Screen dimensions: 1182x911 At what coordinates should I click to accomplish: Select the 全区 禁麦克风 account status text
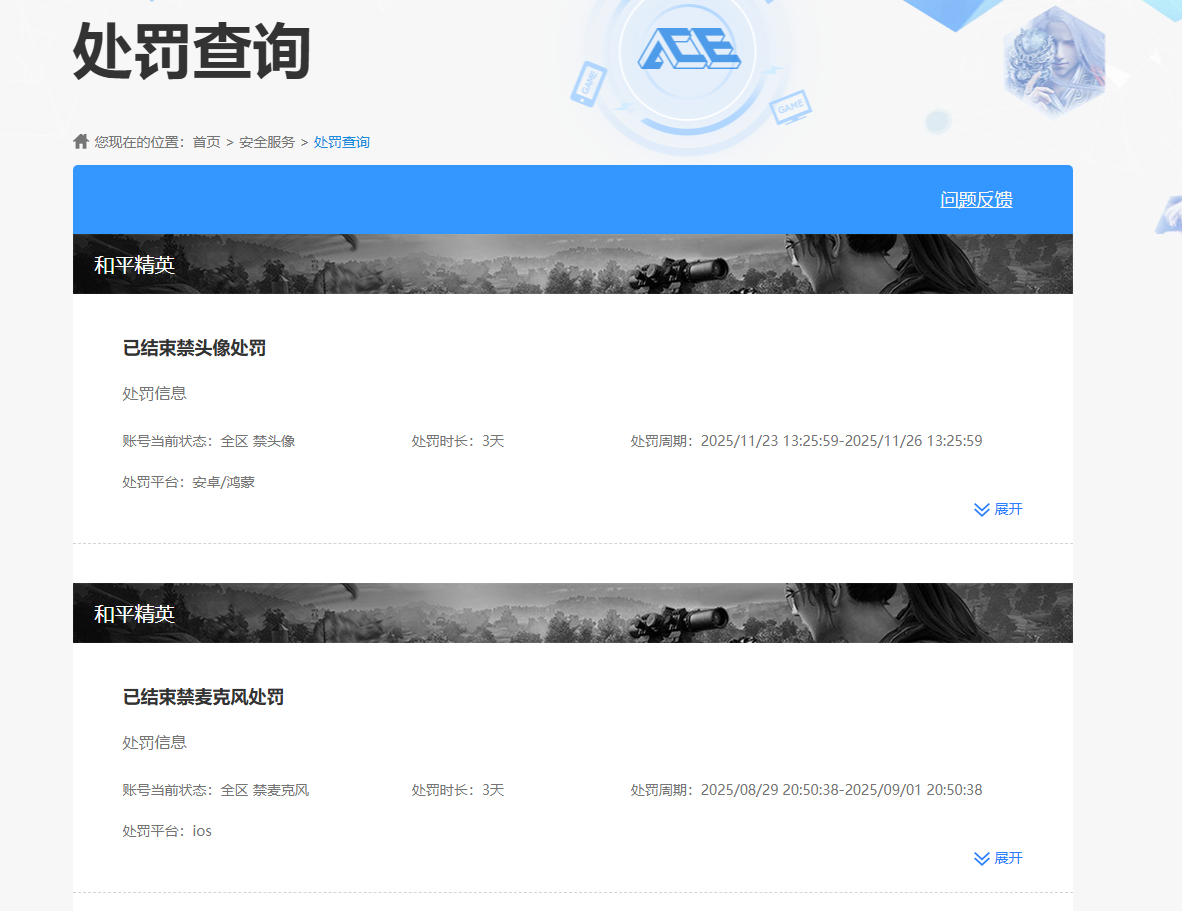[x=265, y=790]
